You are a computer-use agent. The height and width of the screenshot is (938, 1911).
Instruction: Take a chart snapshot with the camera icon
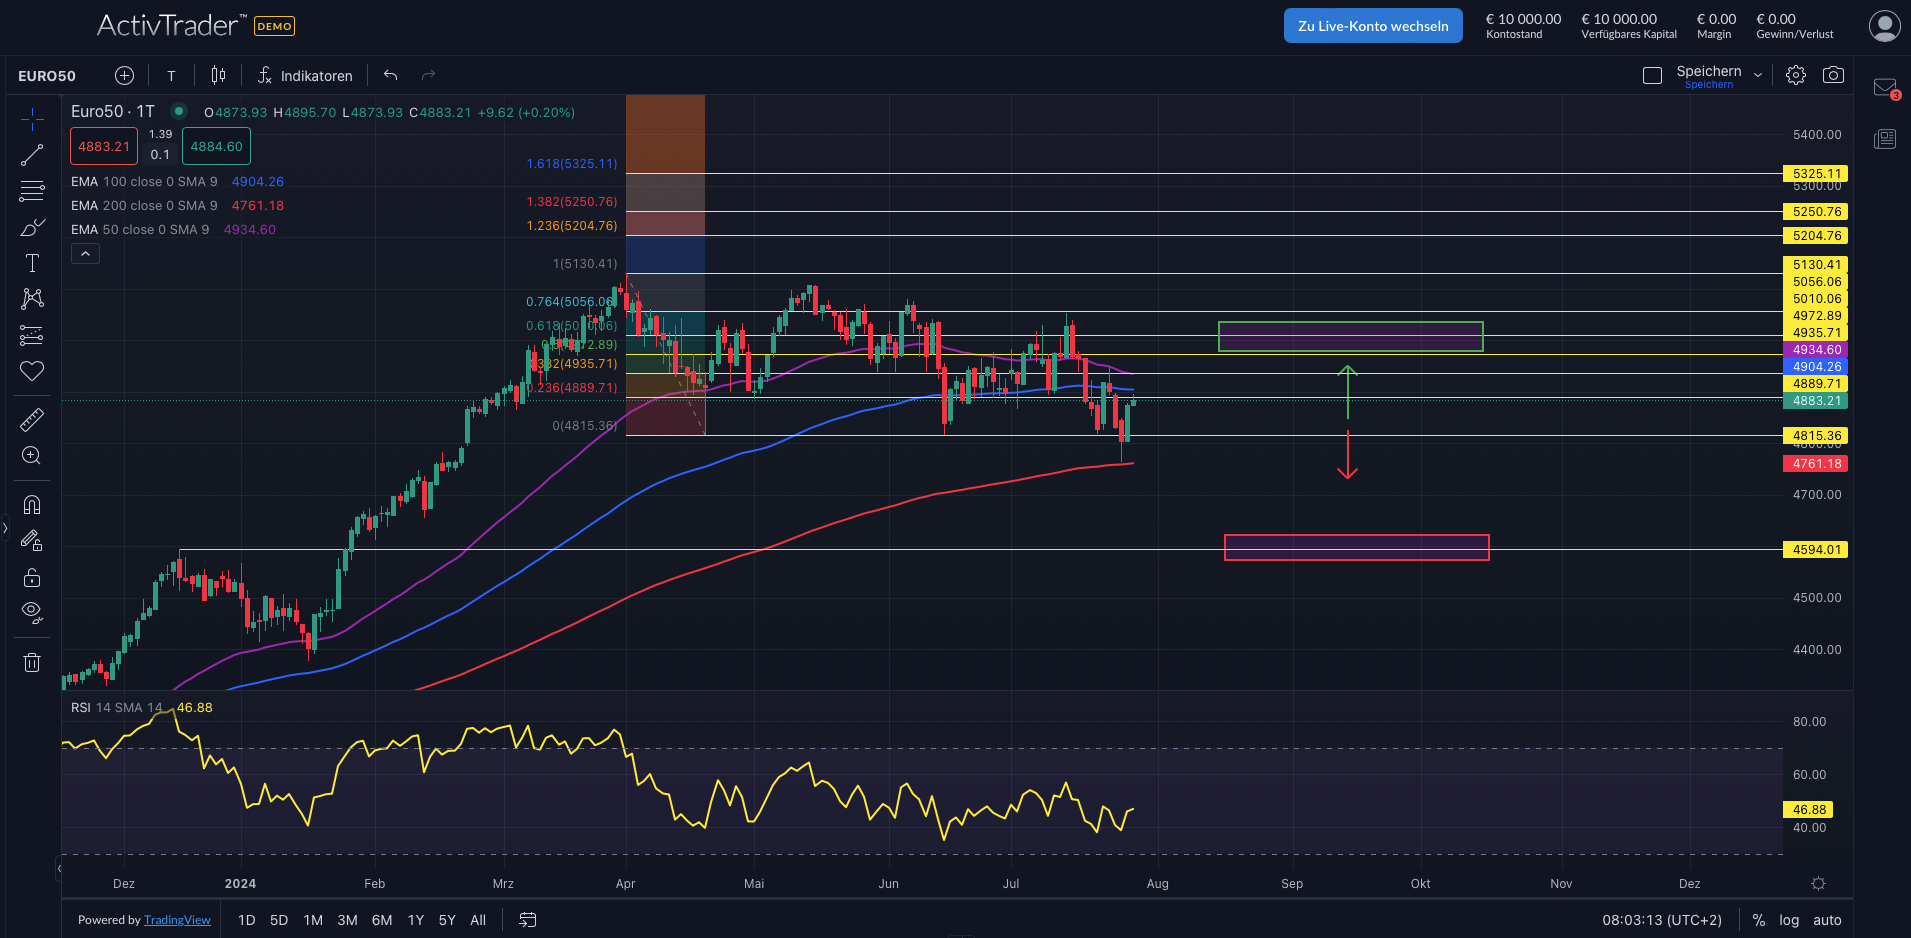(x=1834, y=75)
